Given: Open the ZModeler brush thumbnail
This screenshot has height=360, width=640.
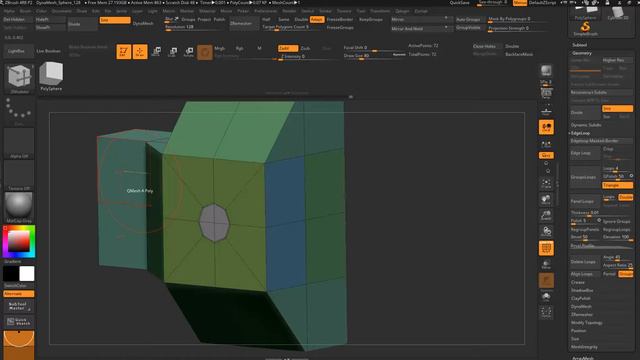Looking at the screenshot, I should pos(19,78).
